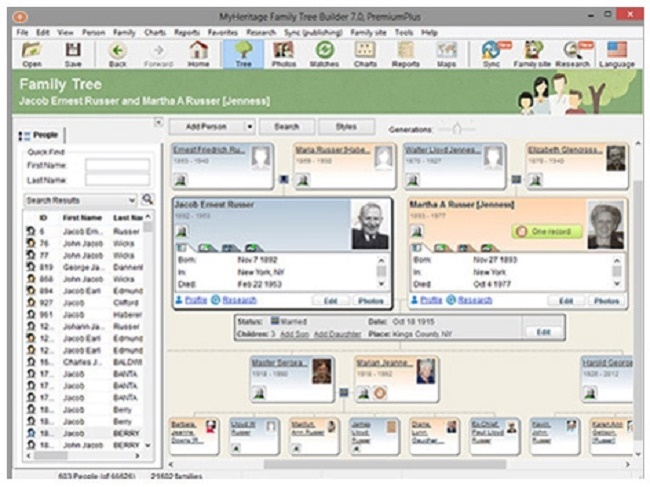This screenshot has width=650, height=487.
Task: Select the Walter Lloyd Jennes... parent card
Action: [x=455, y=166]
